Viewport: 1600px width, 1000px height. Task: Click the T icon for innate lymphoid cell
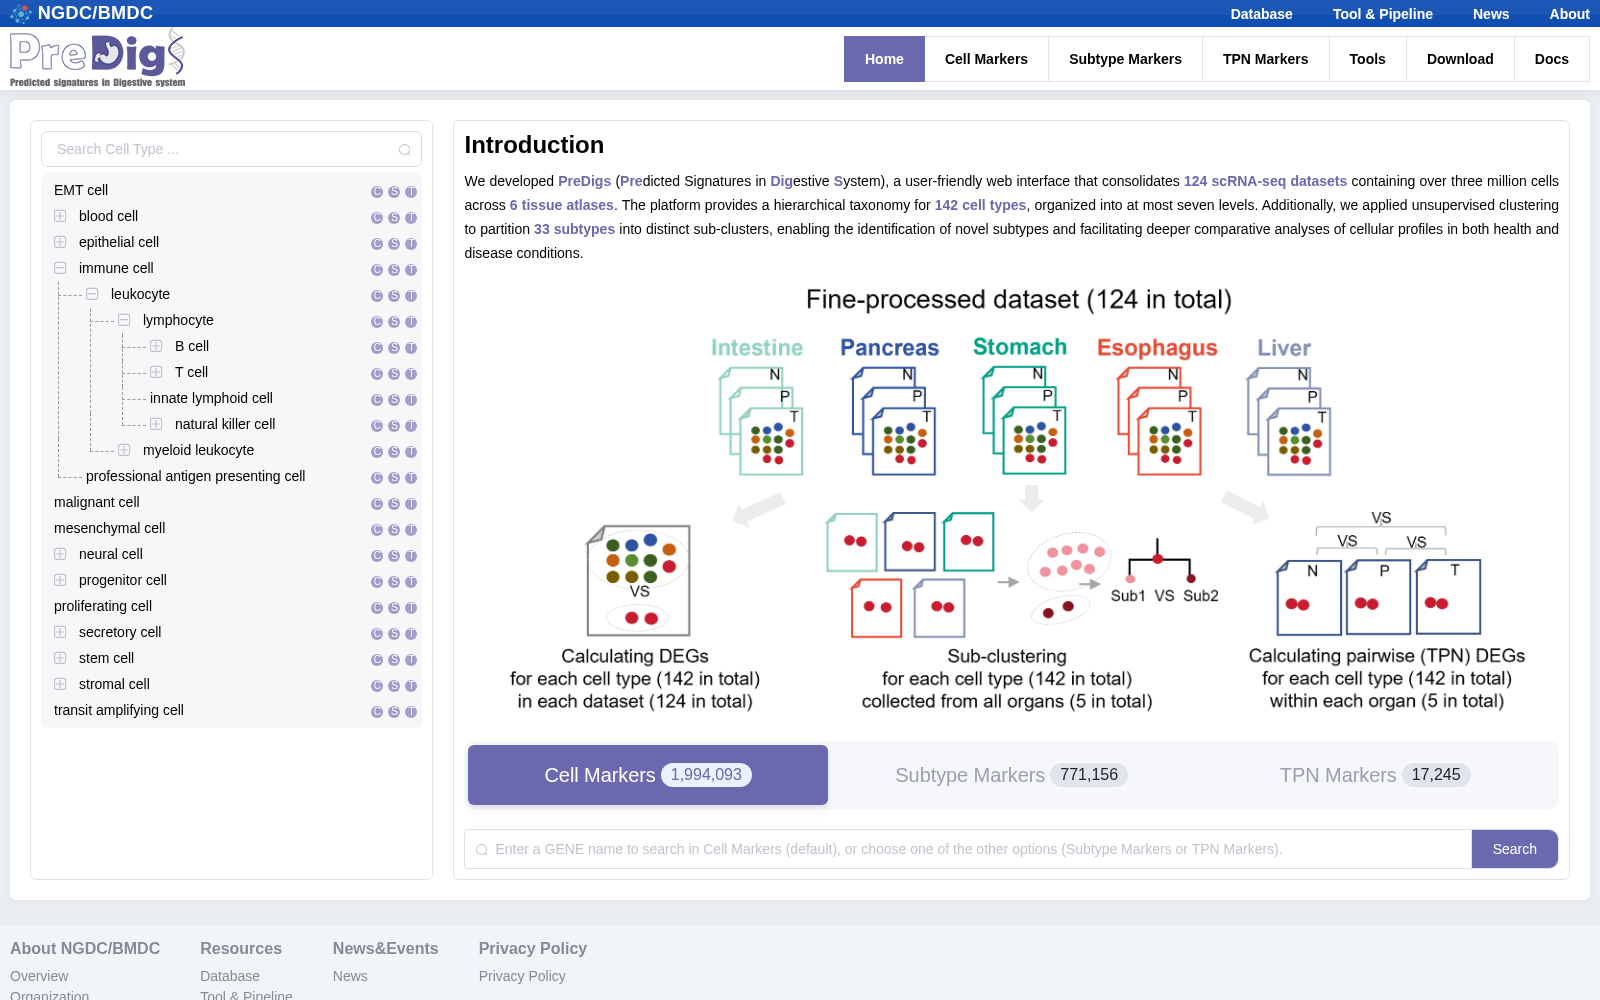(x=411, y=400)
